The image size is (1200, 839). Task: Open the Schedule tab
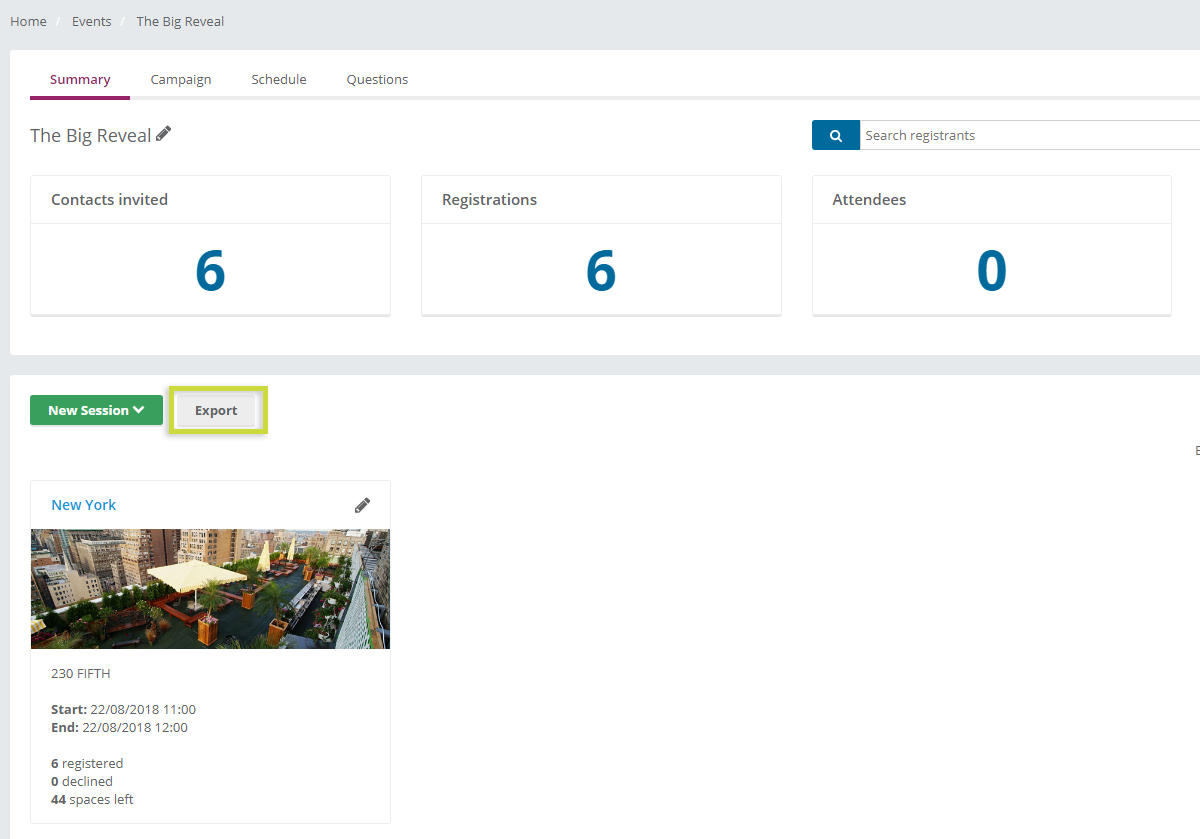[x=279, y=79]
